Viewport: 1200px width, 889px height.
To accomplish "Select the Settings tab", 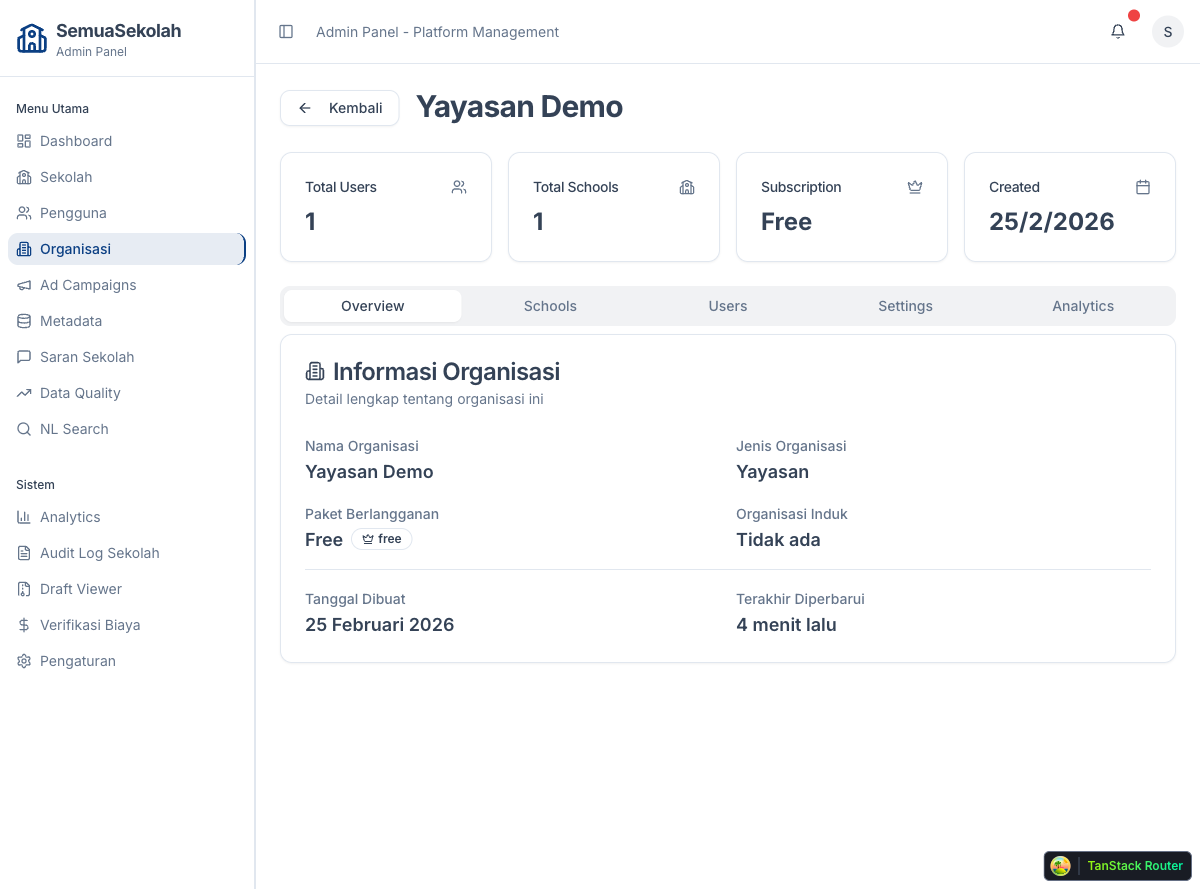I will tap(905, 306).
